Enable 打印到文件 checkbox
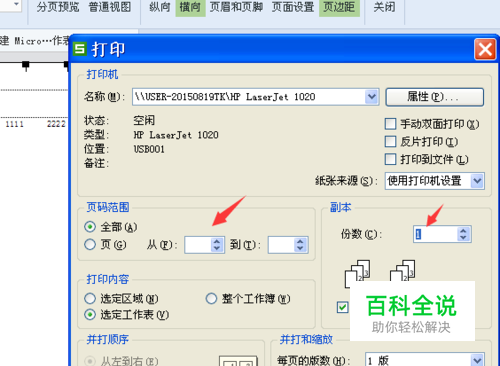The image size is (500, 366). 390,159
